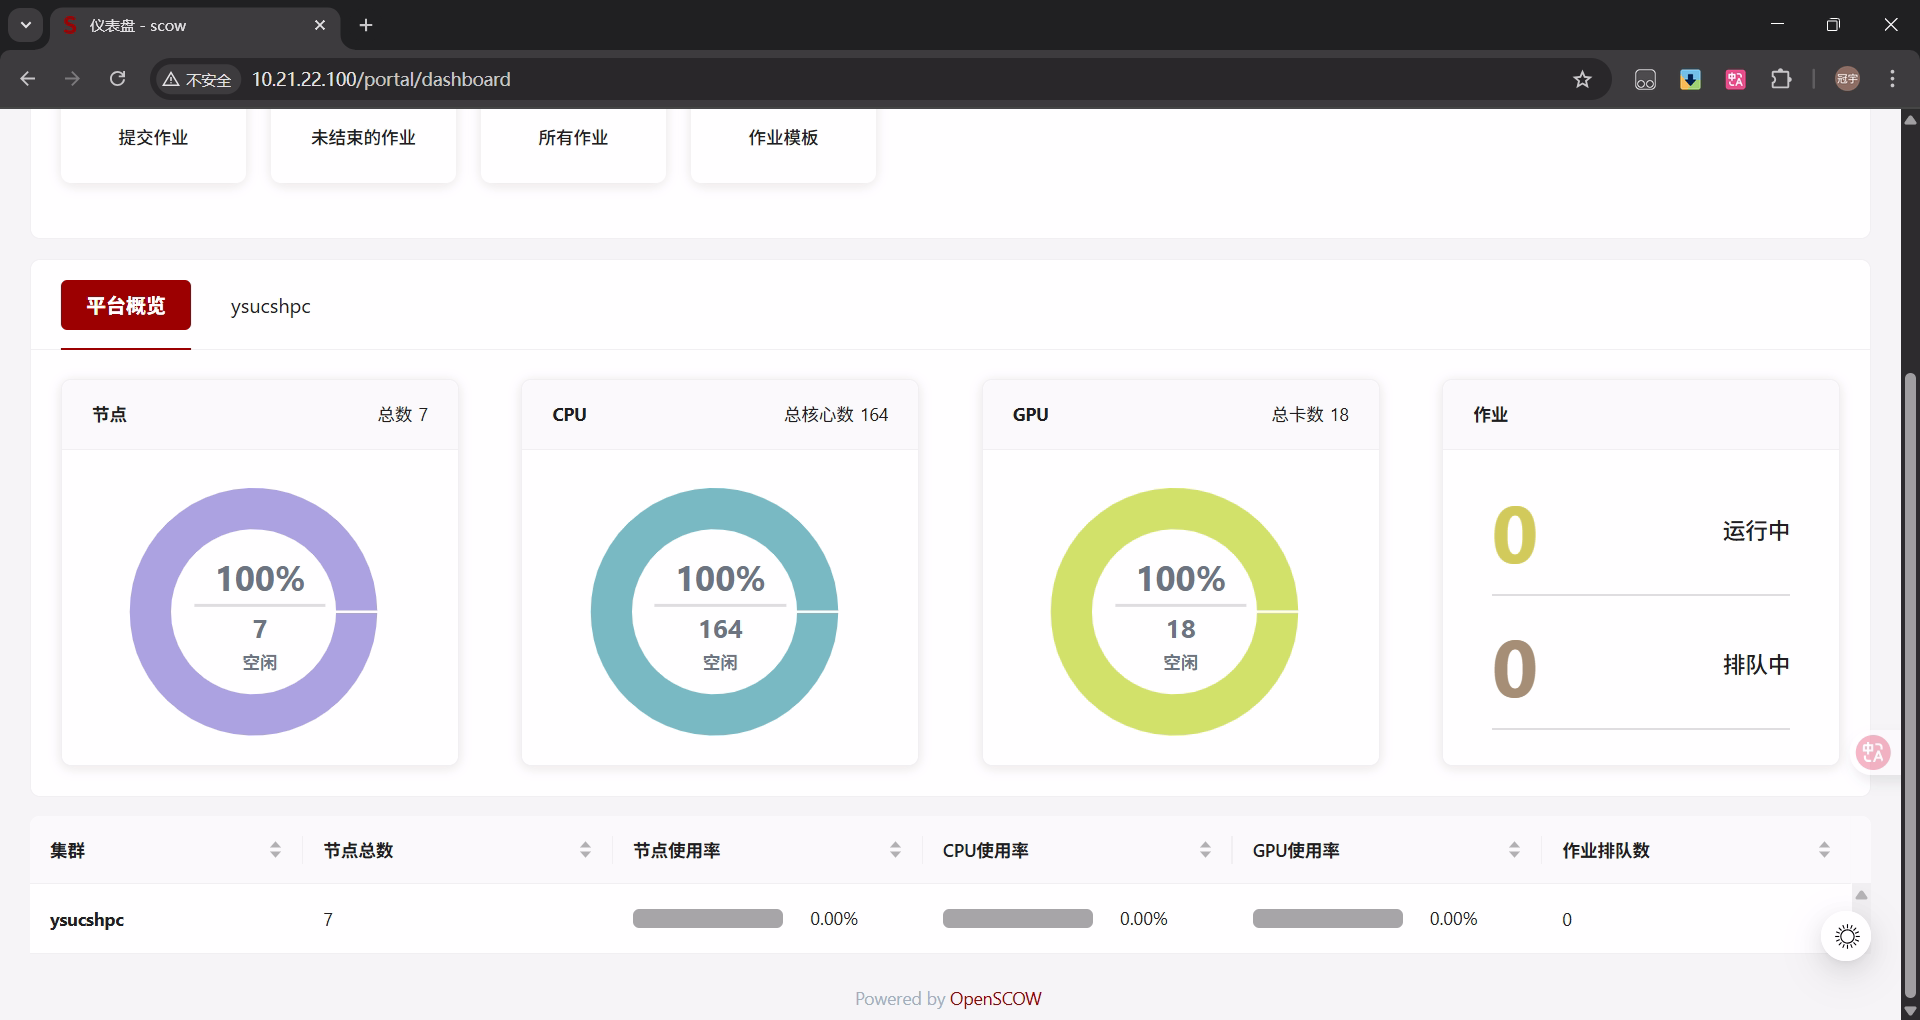Click the pink floating translate icon
Screen dimensions: 1920x1020
(x=1872, y=752)
